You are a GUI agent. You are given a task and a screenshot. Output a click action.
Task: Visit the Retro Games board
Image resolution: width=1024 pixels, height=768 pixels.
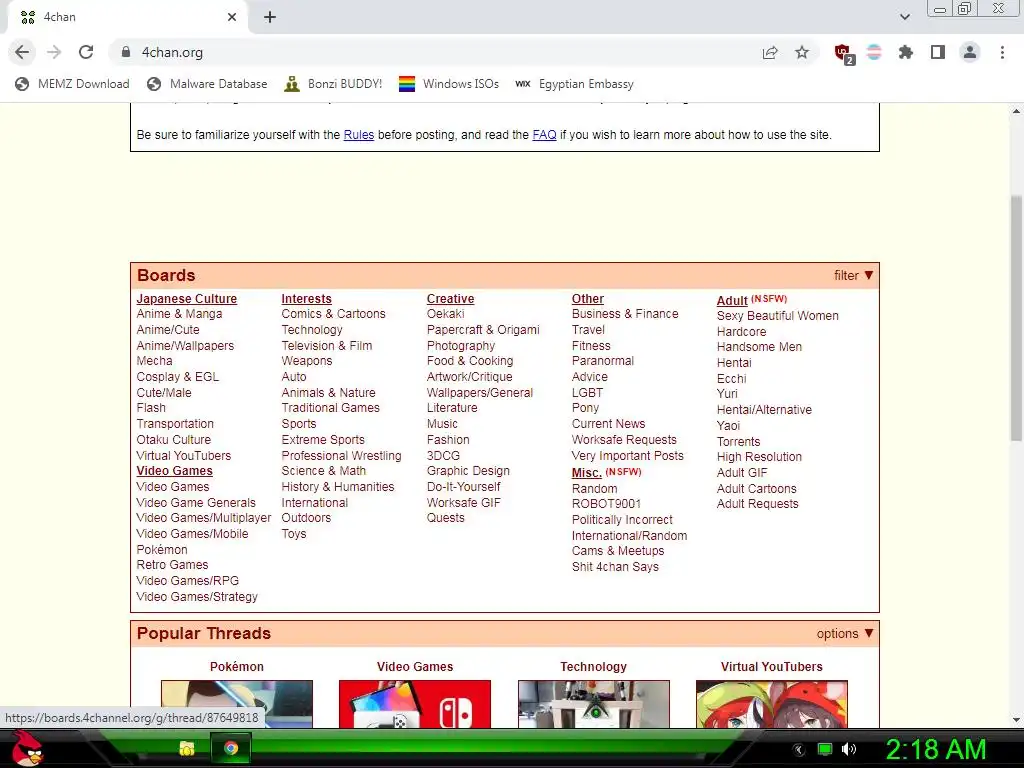point(172,565)
